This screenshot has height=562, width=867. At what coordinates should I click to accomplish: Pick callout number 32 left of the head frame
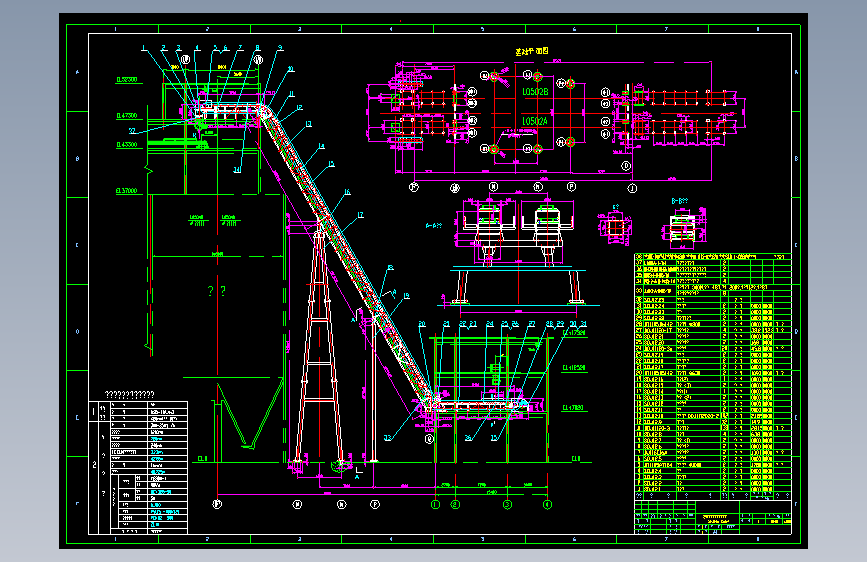tap(132, 131)
